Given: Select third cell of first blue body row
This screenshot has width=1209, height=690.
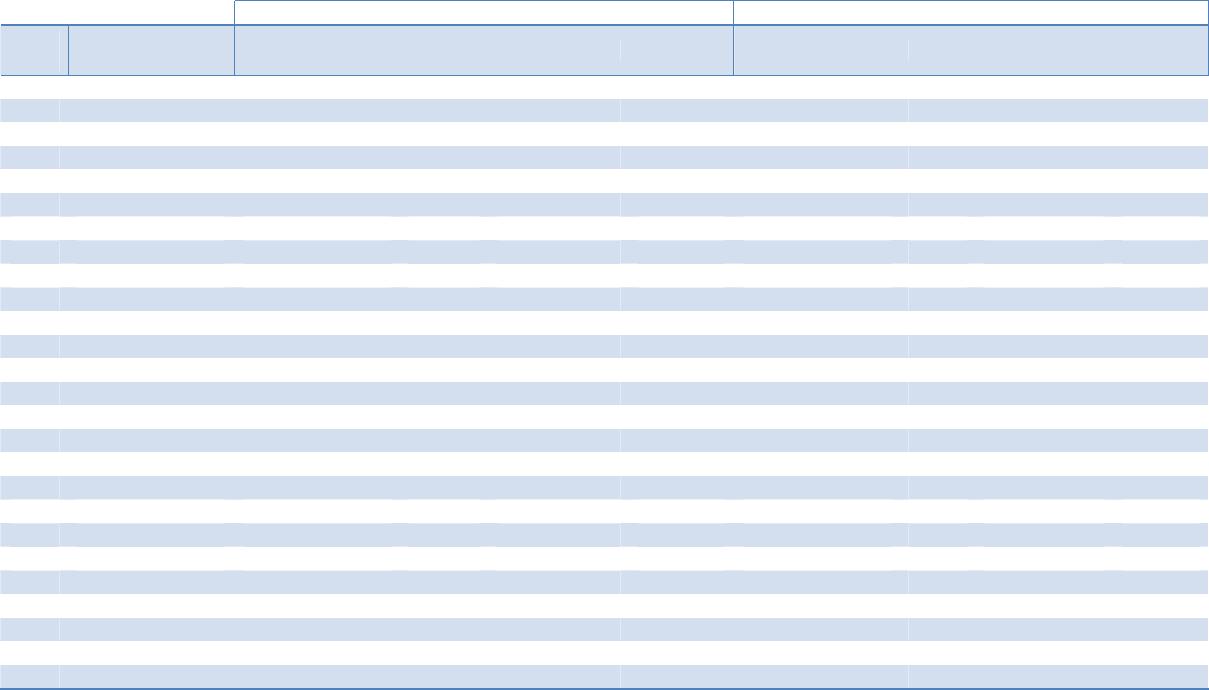Looking at the screenshot, I should pos(764,110).
